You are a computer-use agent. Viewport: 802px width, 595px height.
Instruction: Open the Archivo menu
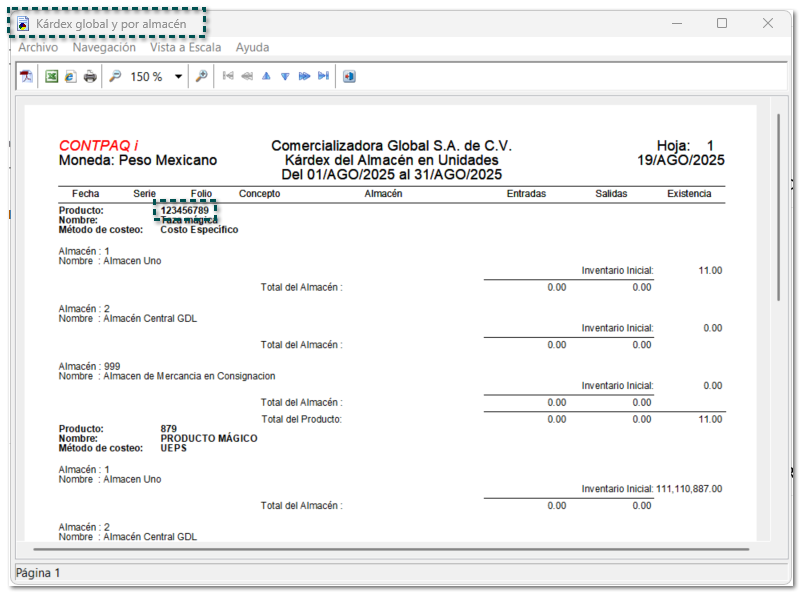(38, 47)
